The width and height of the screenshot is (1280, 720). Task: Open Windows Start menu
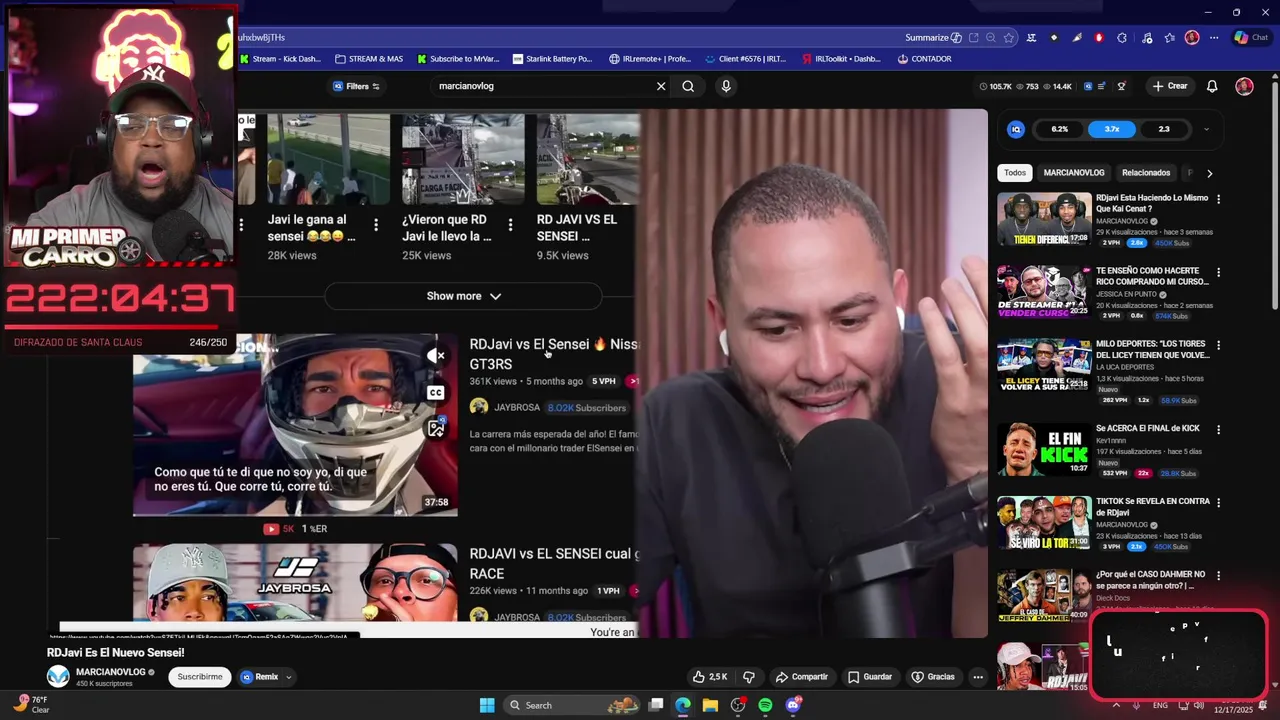[x=487, y=705]
